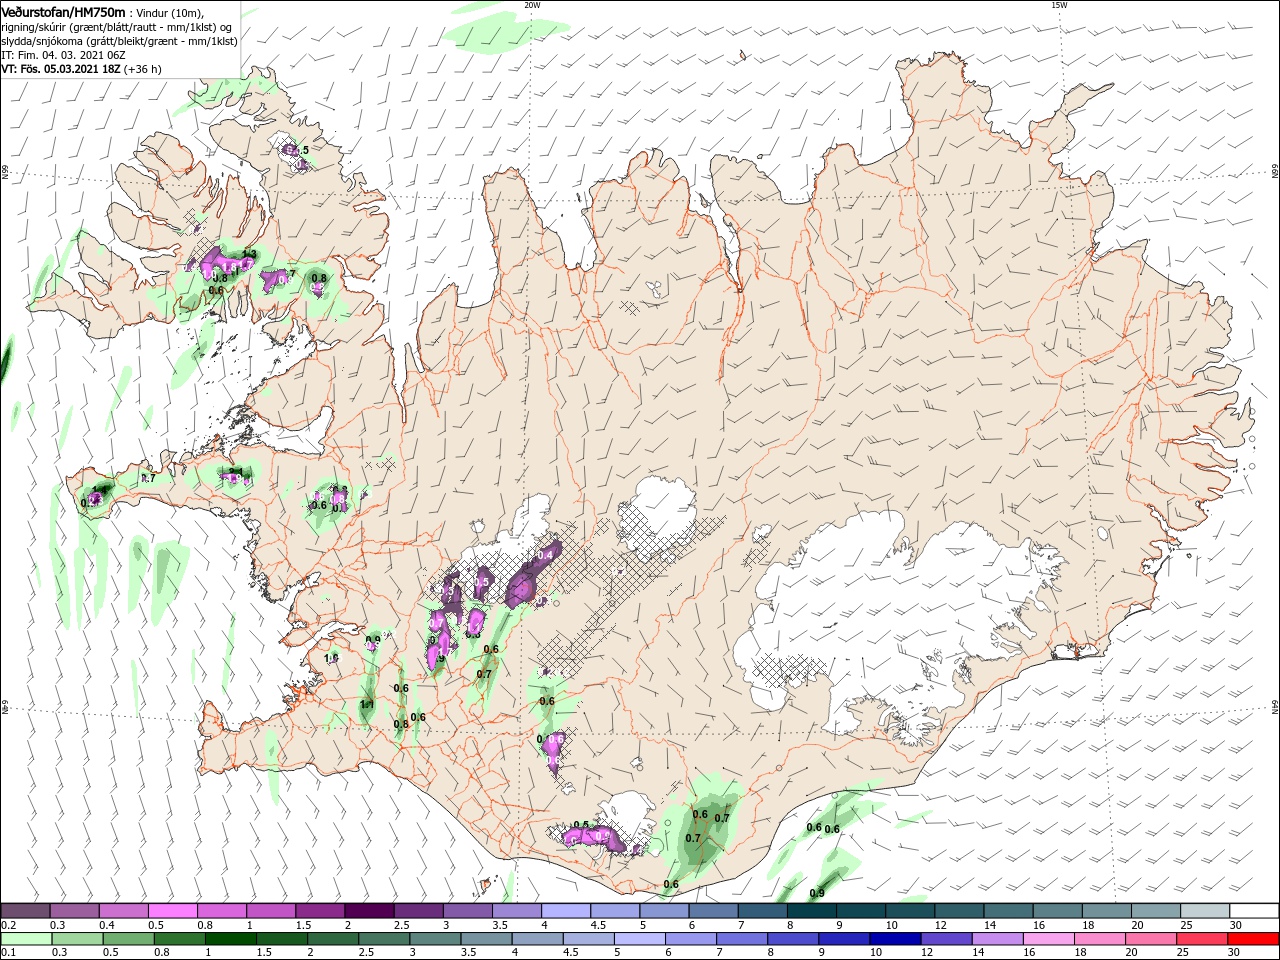
Task: Select the upper-row swatch labeled 1.5
Action: coord(320,911)
